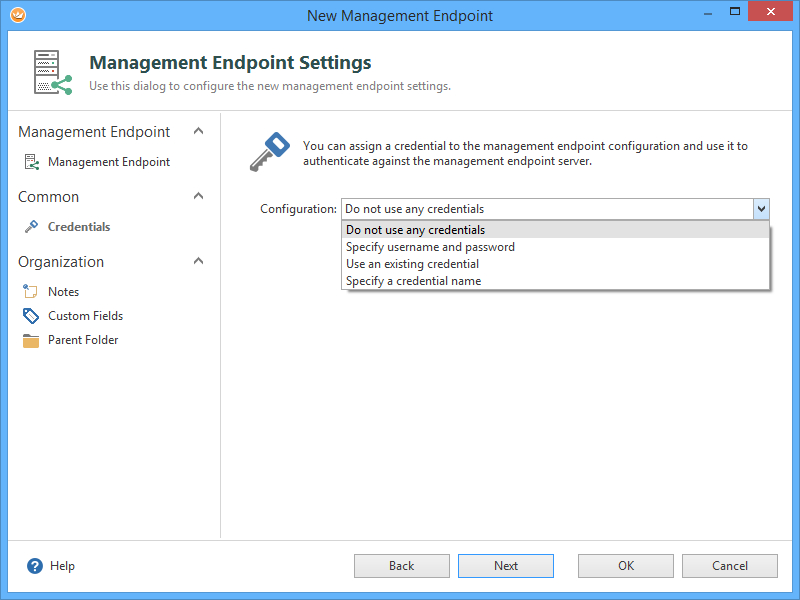
Task: Click the blue Help question mark icon
Action: tap(35, 566)
